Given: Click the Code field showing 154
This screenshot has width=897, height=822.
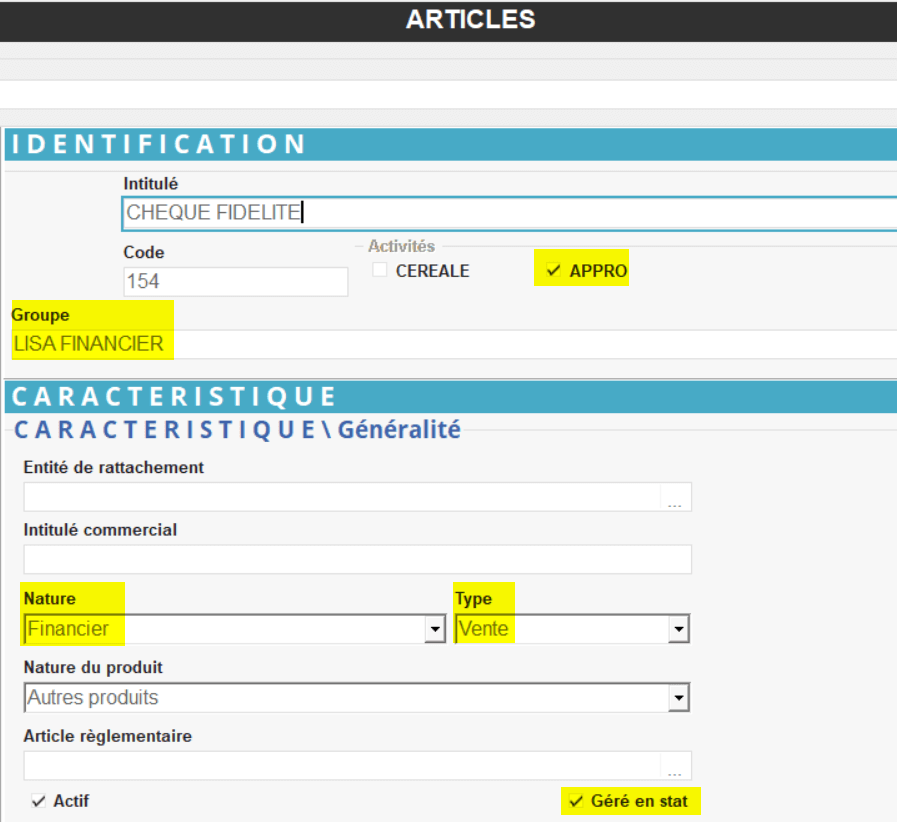Looking at the screenshot, I should pos(235,282).
